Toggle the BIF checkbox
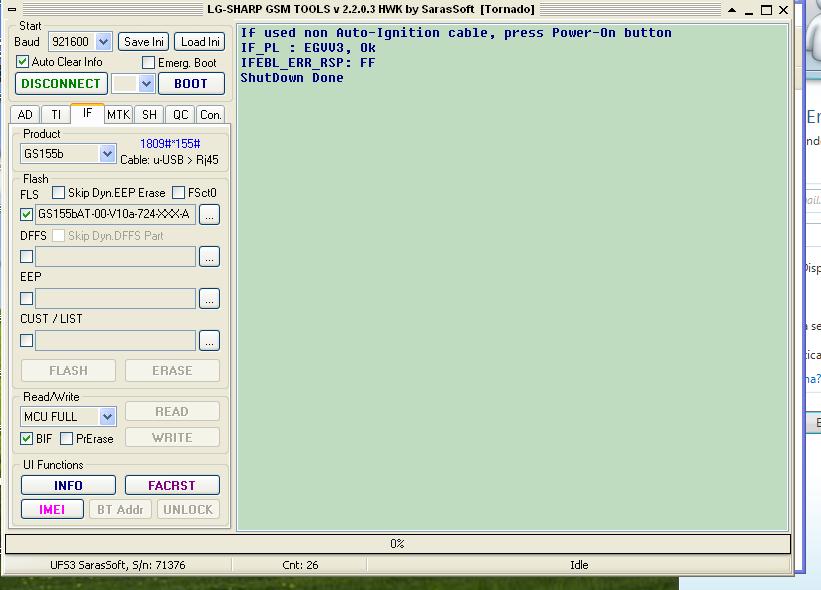 pos(26,439)
